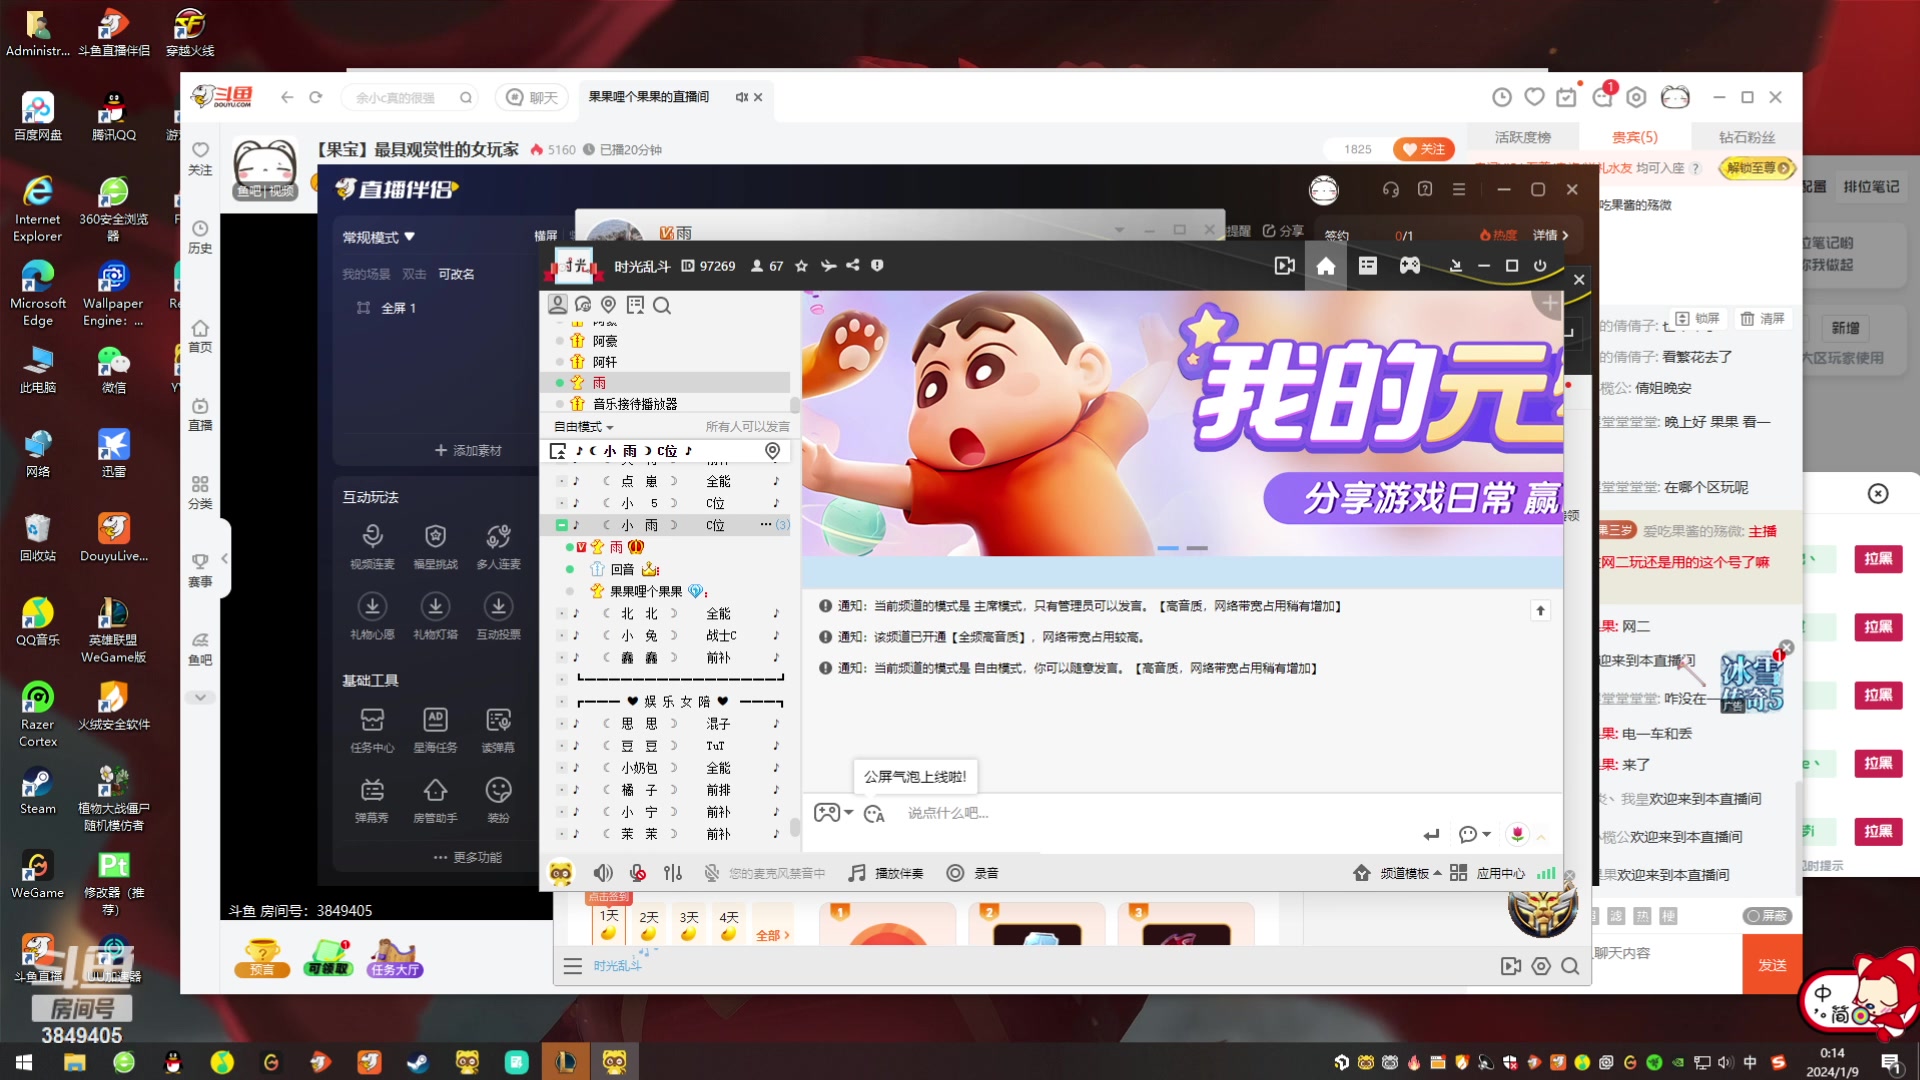Screen dimensions: 1920x1080
Task: Open the chat bubble dropdown in YY input
Action: pyautogui.click(x=1474, y=834)
